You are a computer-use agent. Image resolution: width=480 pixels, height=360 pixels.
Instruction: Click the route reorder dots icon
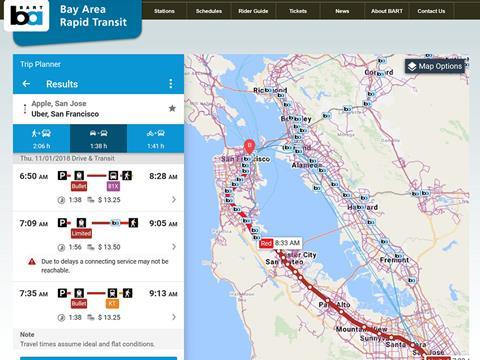click(25, 109)
